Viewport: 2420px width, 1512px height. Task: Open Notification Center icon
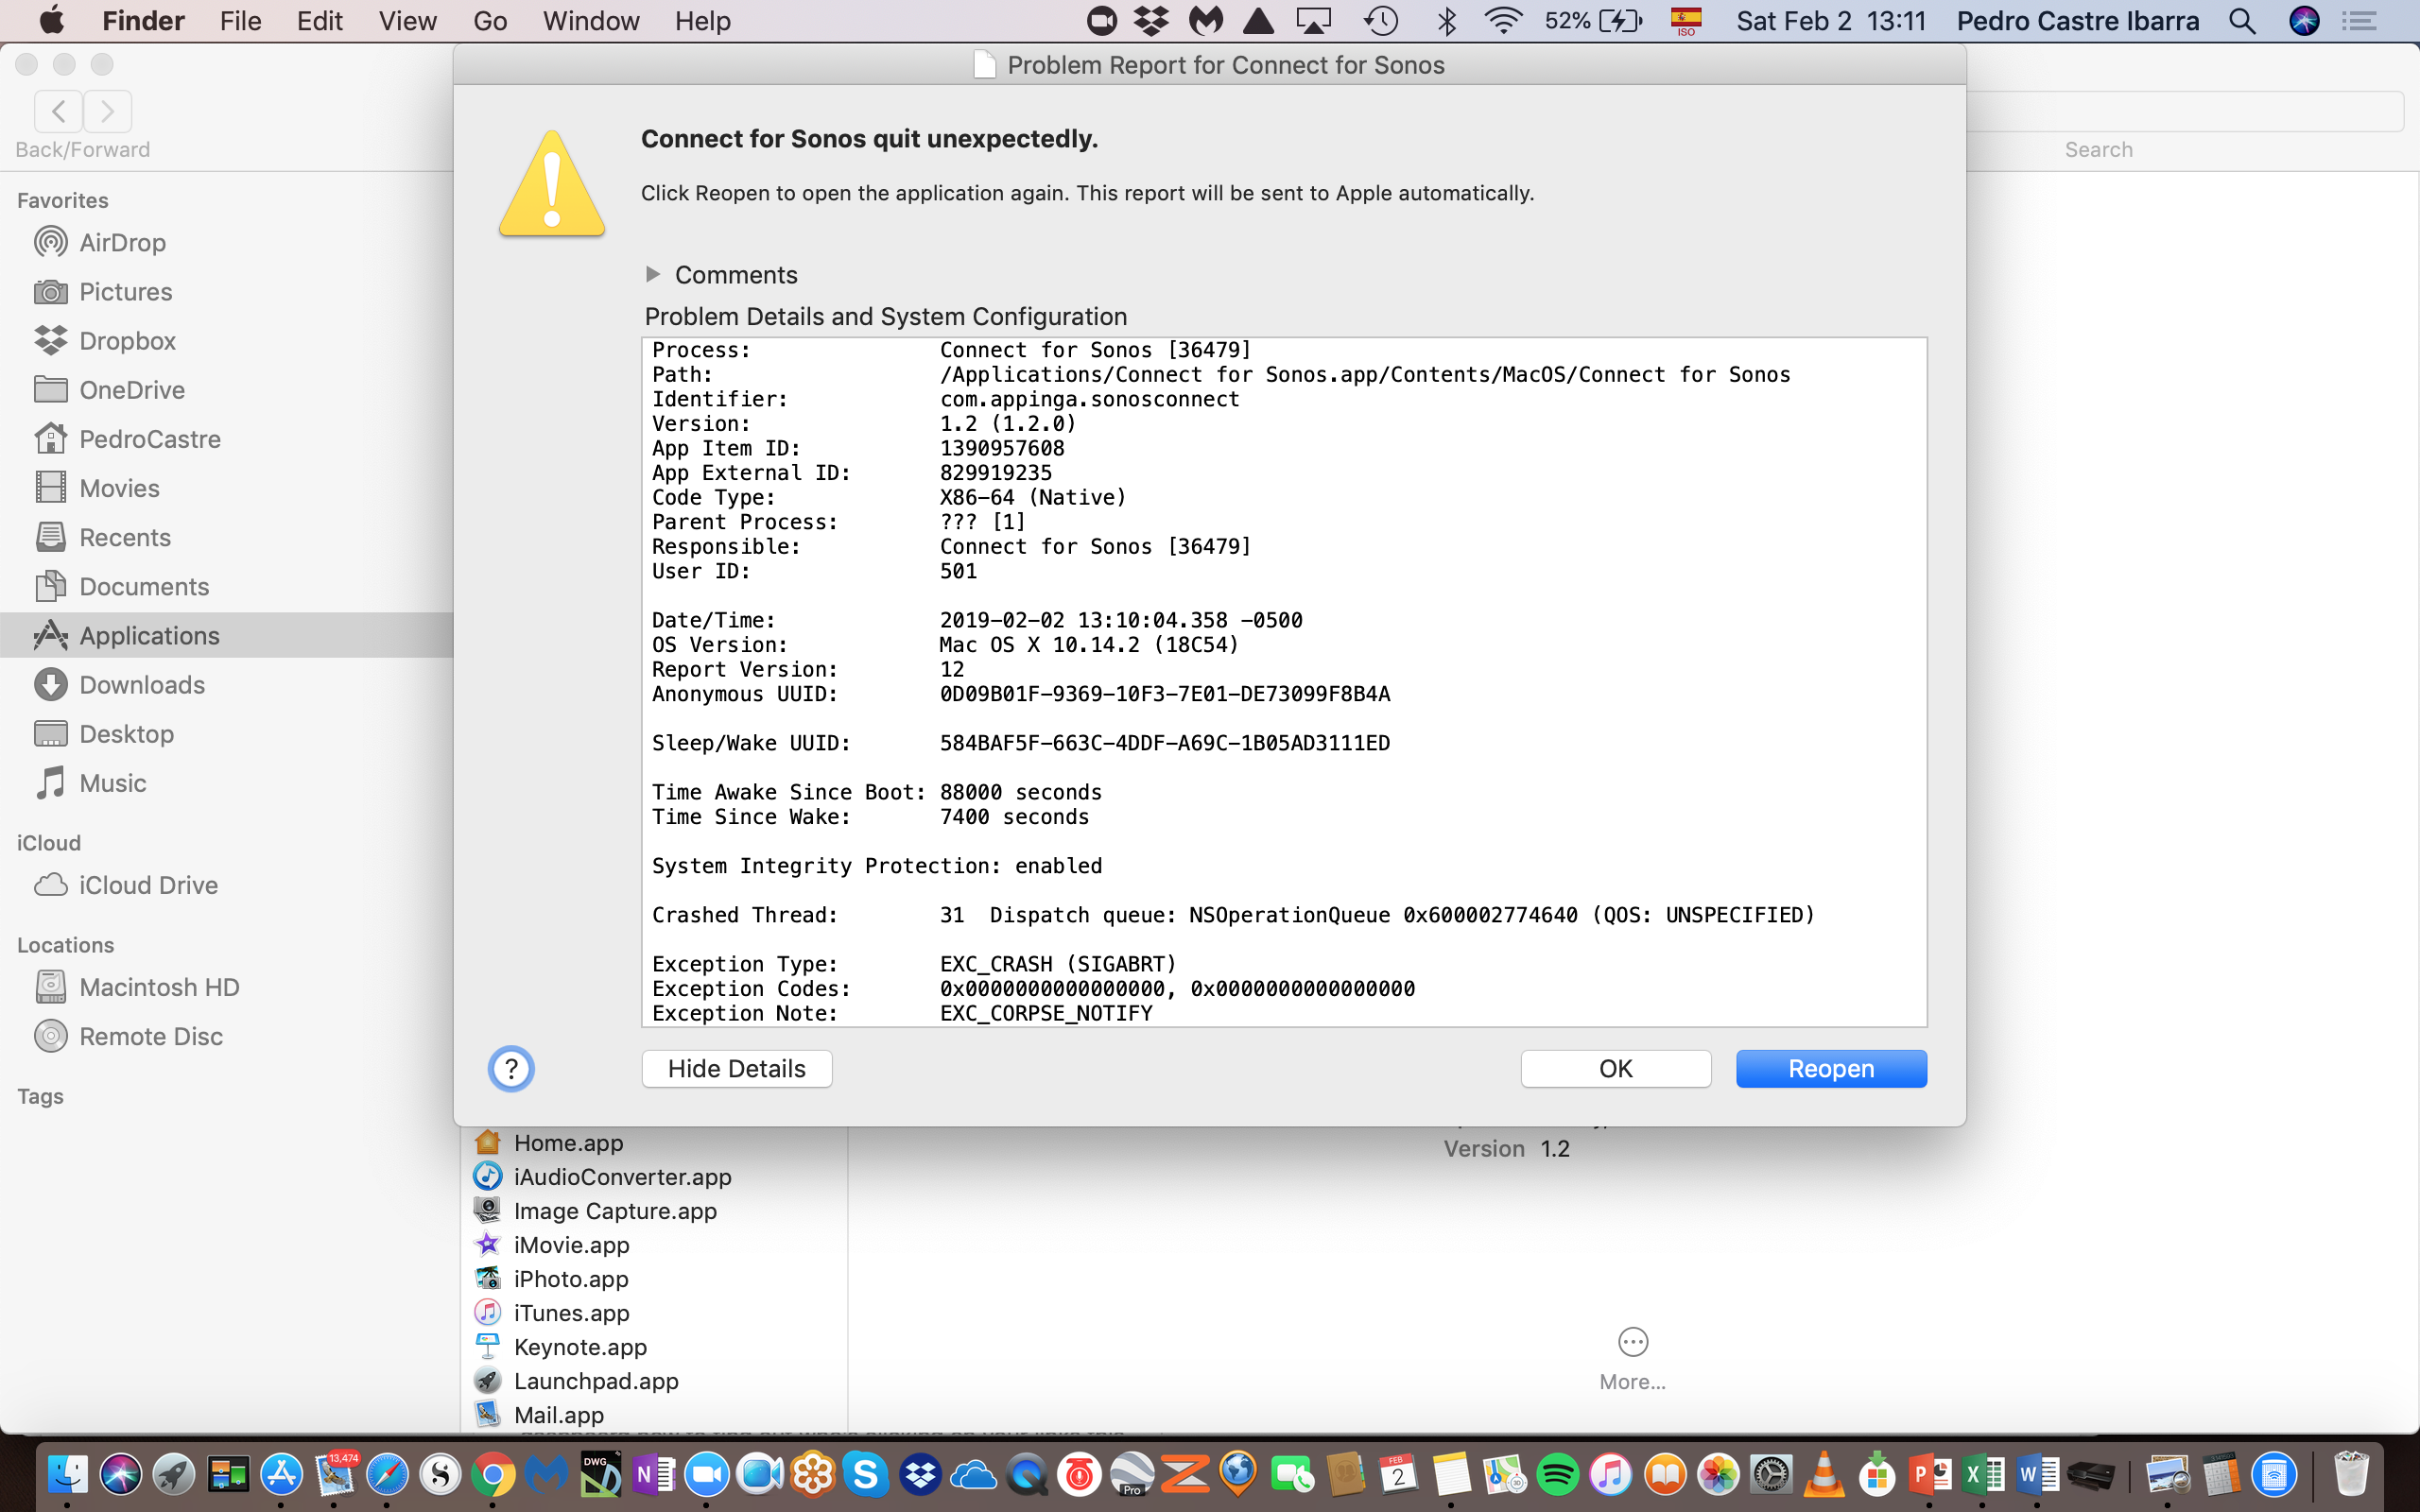pyautogui.click(x=2360, y=21)
